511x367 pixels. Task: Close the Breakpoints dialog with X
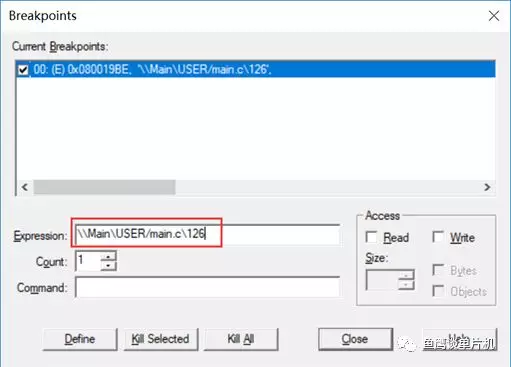(494, 16)
